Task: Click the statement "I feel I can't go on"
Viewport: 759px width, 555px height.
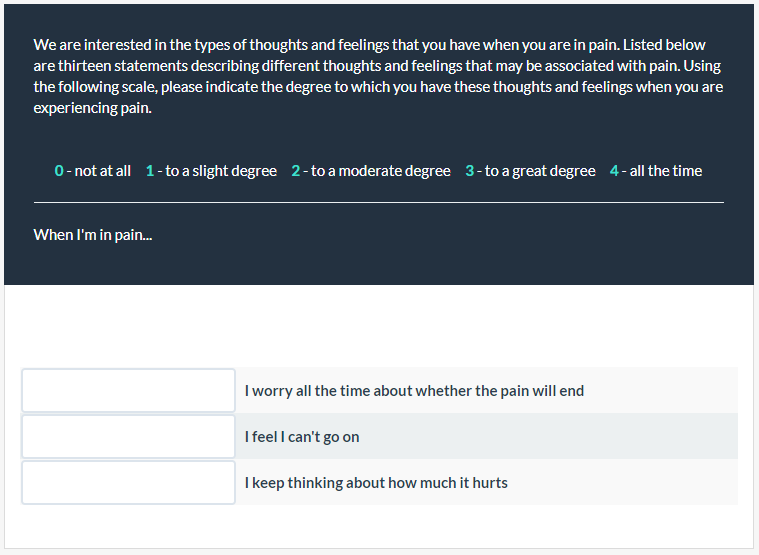Action: point(302,437)
